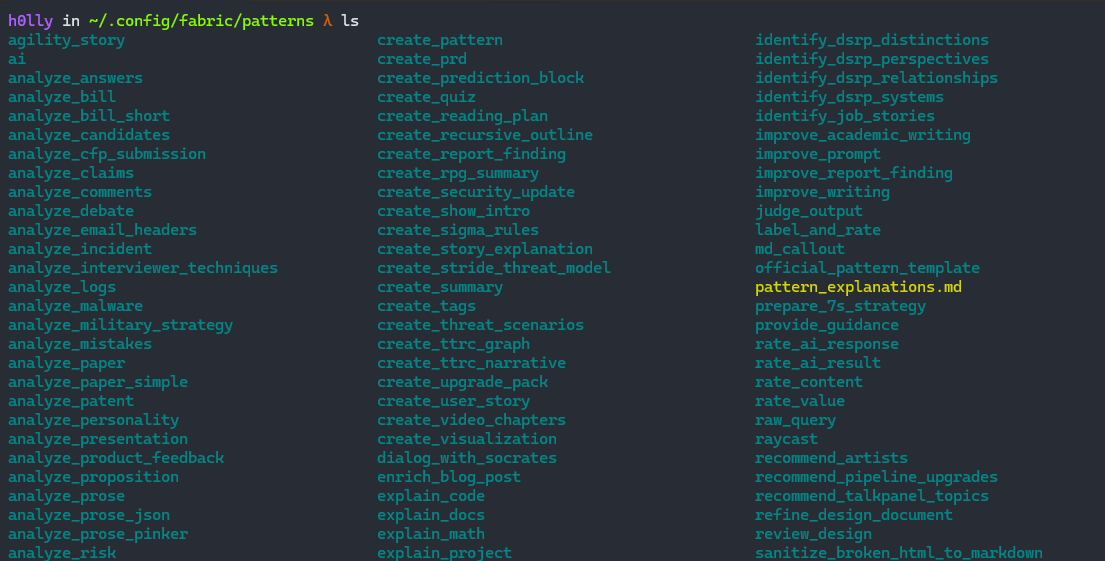This screenshot has height=561, width=1105.
Task: Select the create_stride_threat_model entry
Action: [x=493, y=268]
